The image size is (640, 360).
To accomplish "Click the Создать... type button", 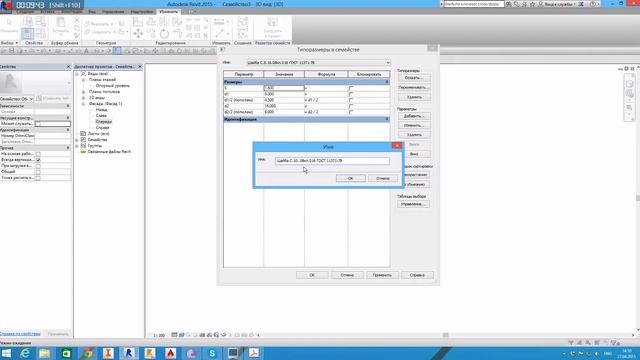I will coord(413,78).
